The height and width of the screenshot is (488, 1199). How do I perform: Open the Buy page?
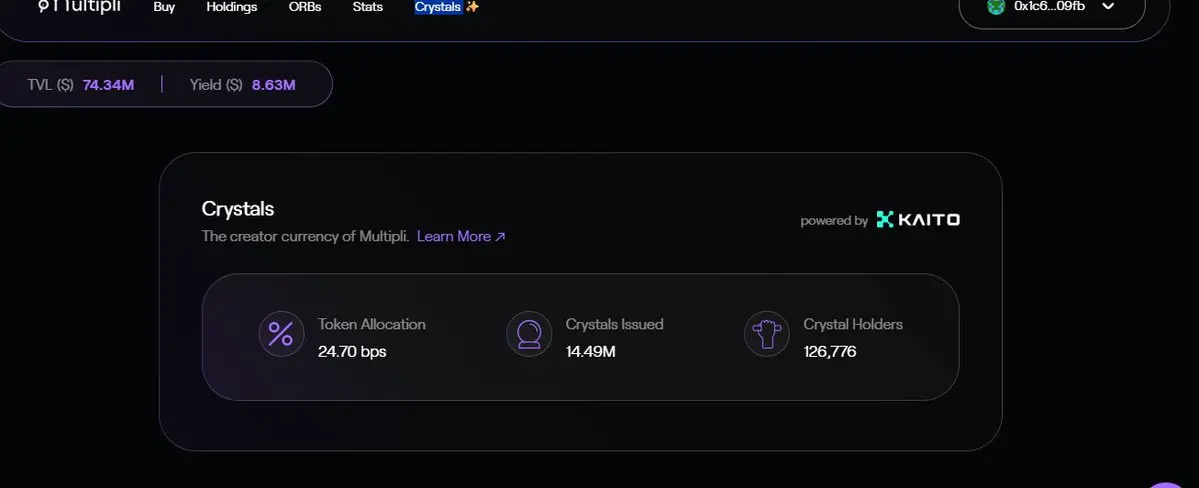click(164, 7)
